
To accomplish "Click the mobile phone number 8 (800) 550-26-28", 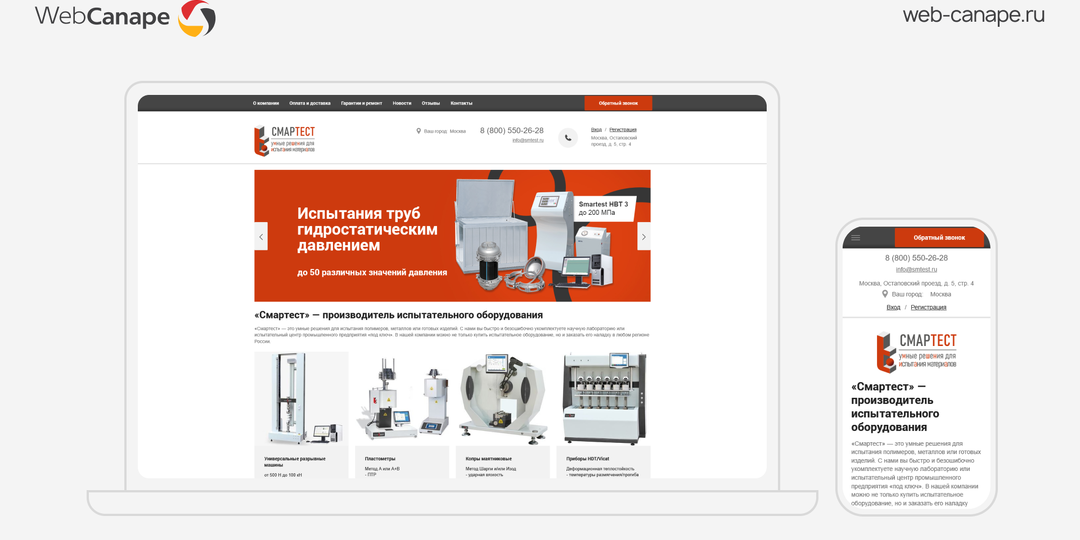I will coord(916,258).
